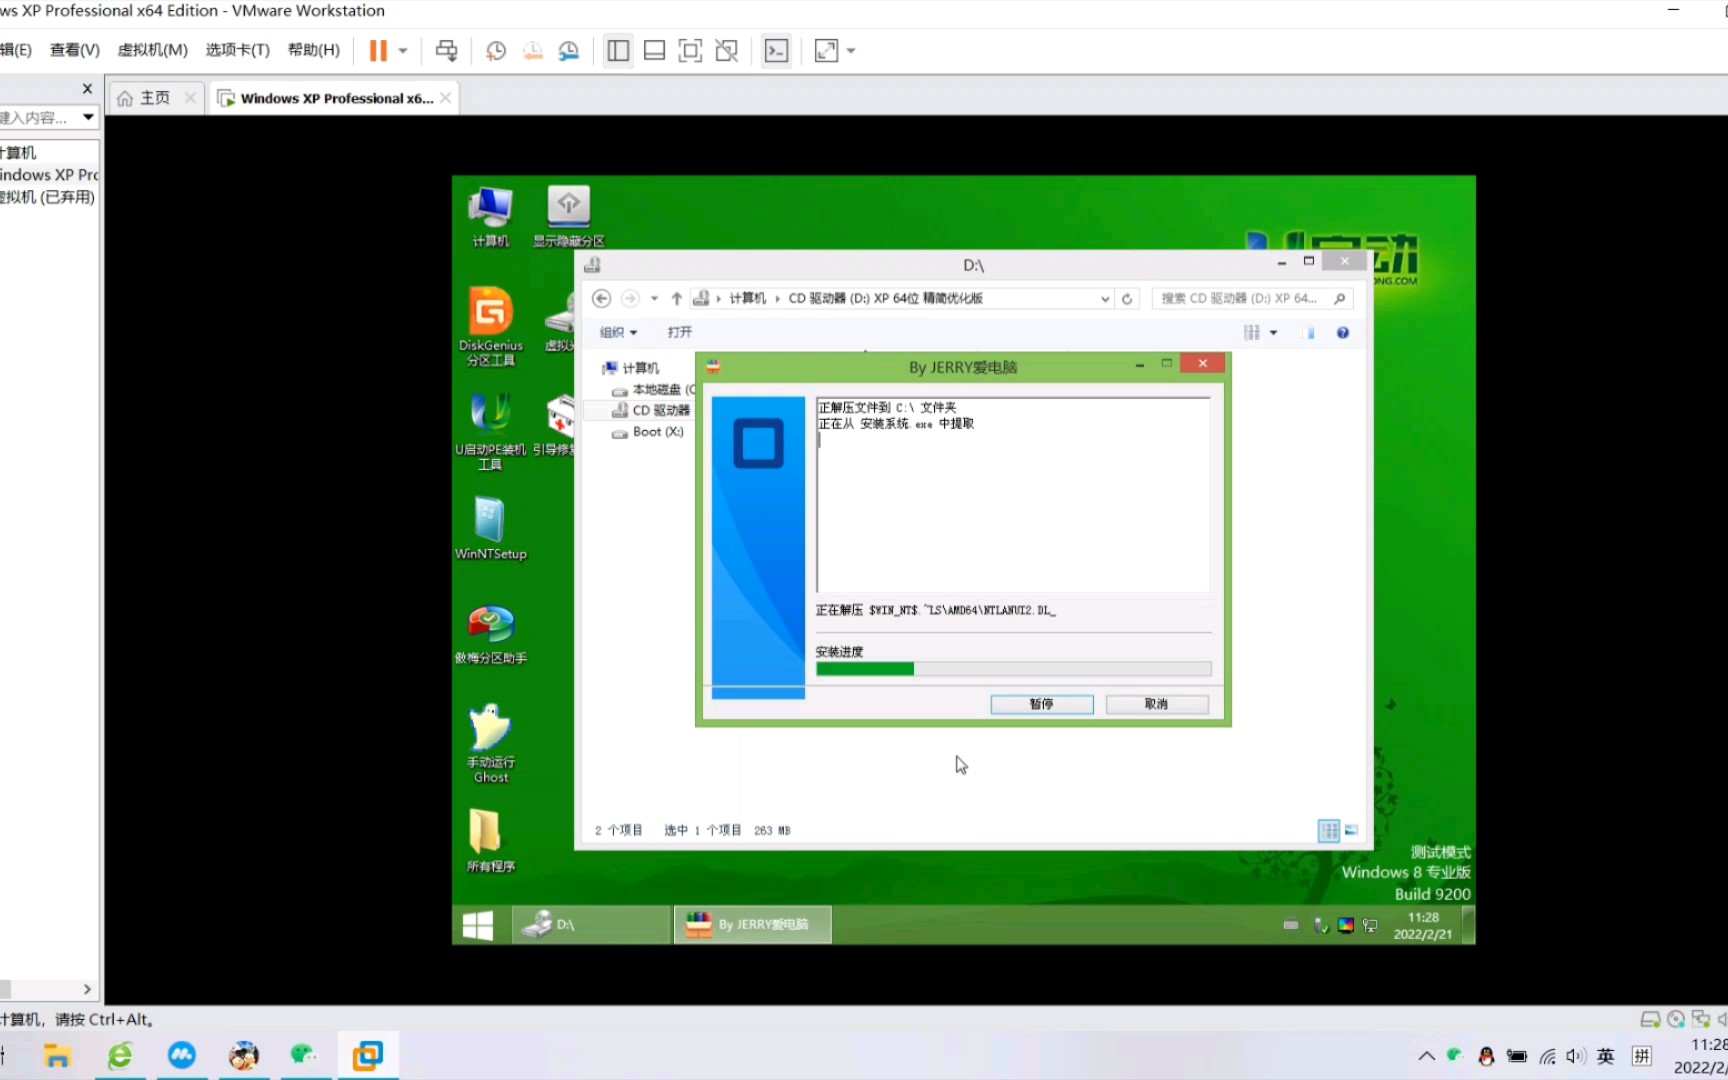Pause the virtual machine with the orange pause icon
This screenshot has width=1728, height=1080.
[377, 50]
